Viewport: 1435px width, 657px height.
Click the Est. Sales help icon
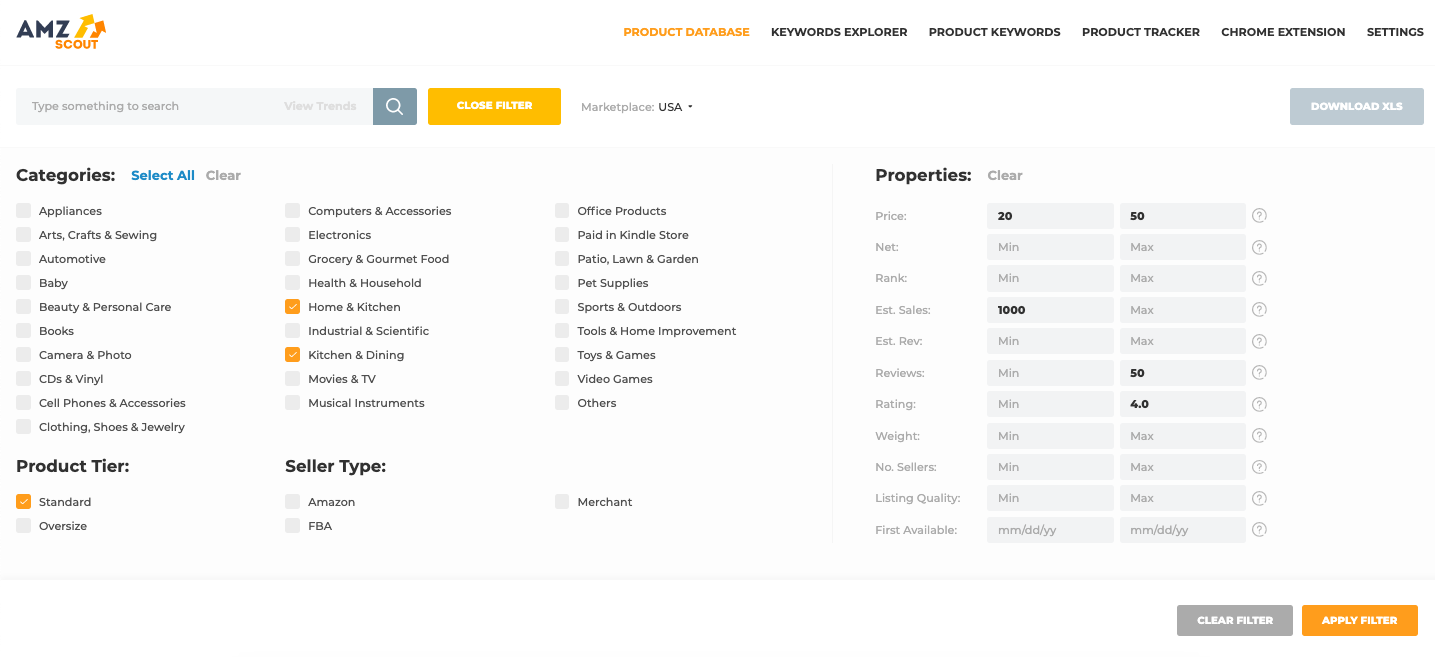[1259, 309]
